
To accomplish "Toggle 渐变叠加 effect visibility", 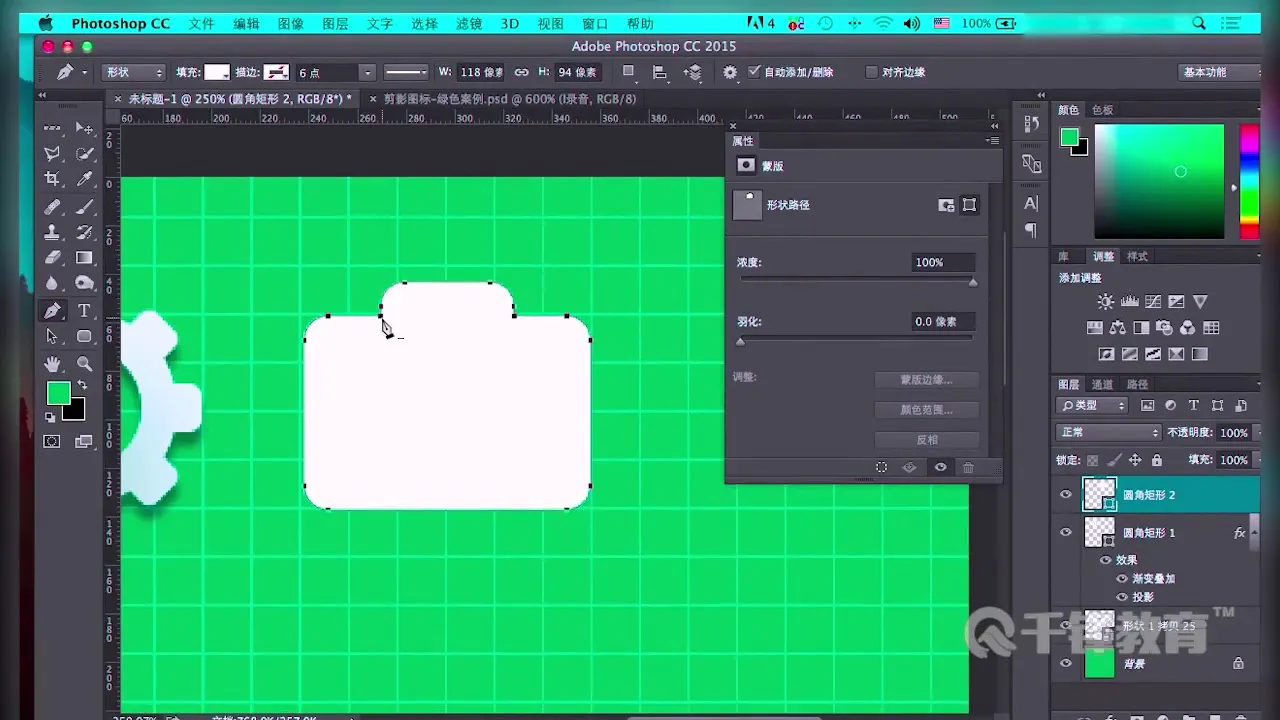I will tap(1122, 579).
